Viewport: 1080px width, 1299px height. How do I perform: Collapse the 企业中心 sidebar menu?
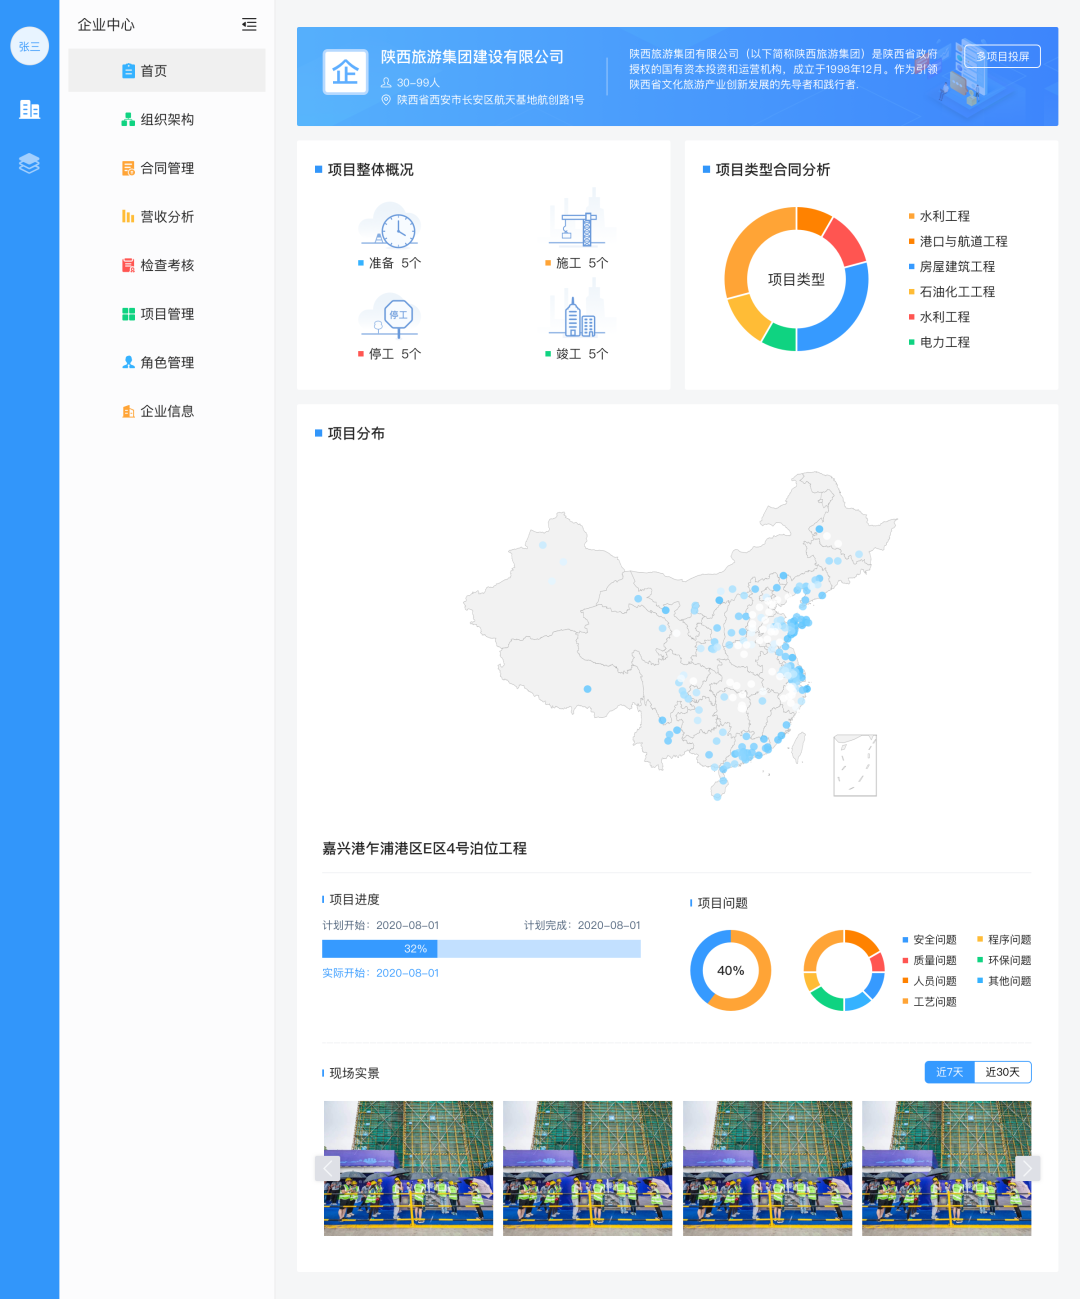(249, 24)
